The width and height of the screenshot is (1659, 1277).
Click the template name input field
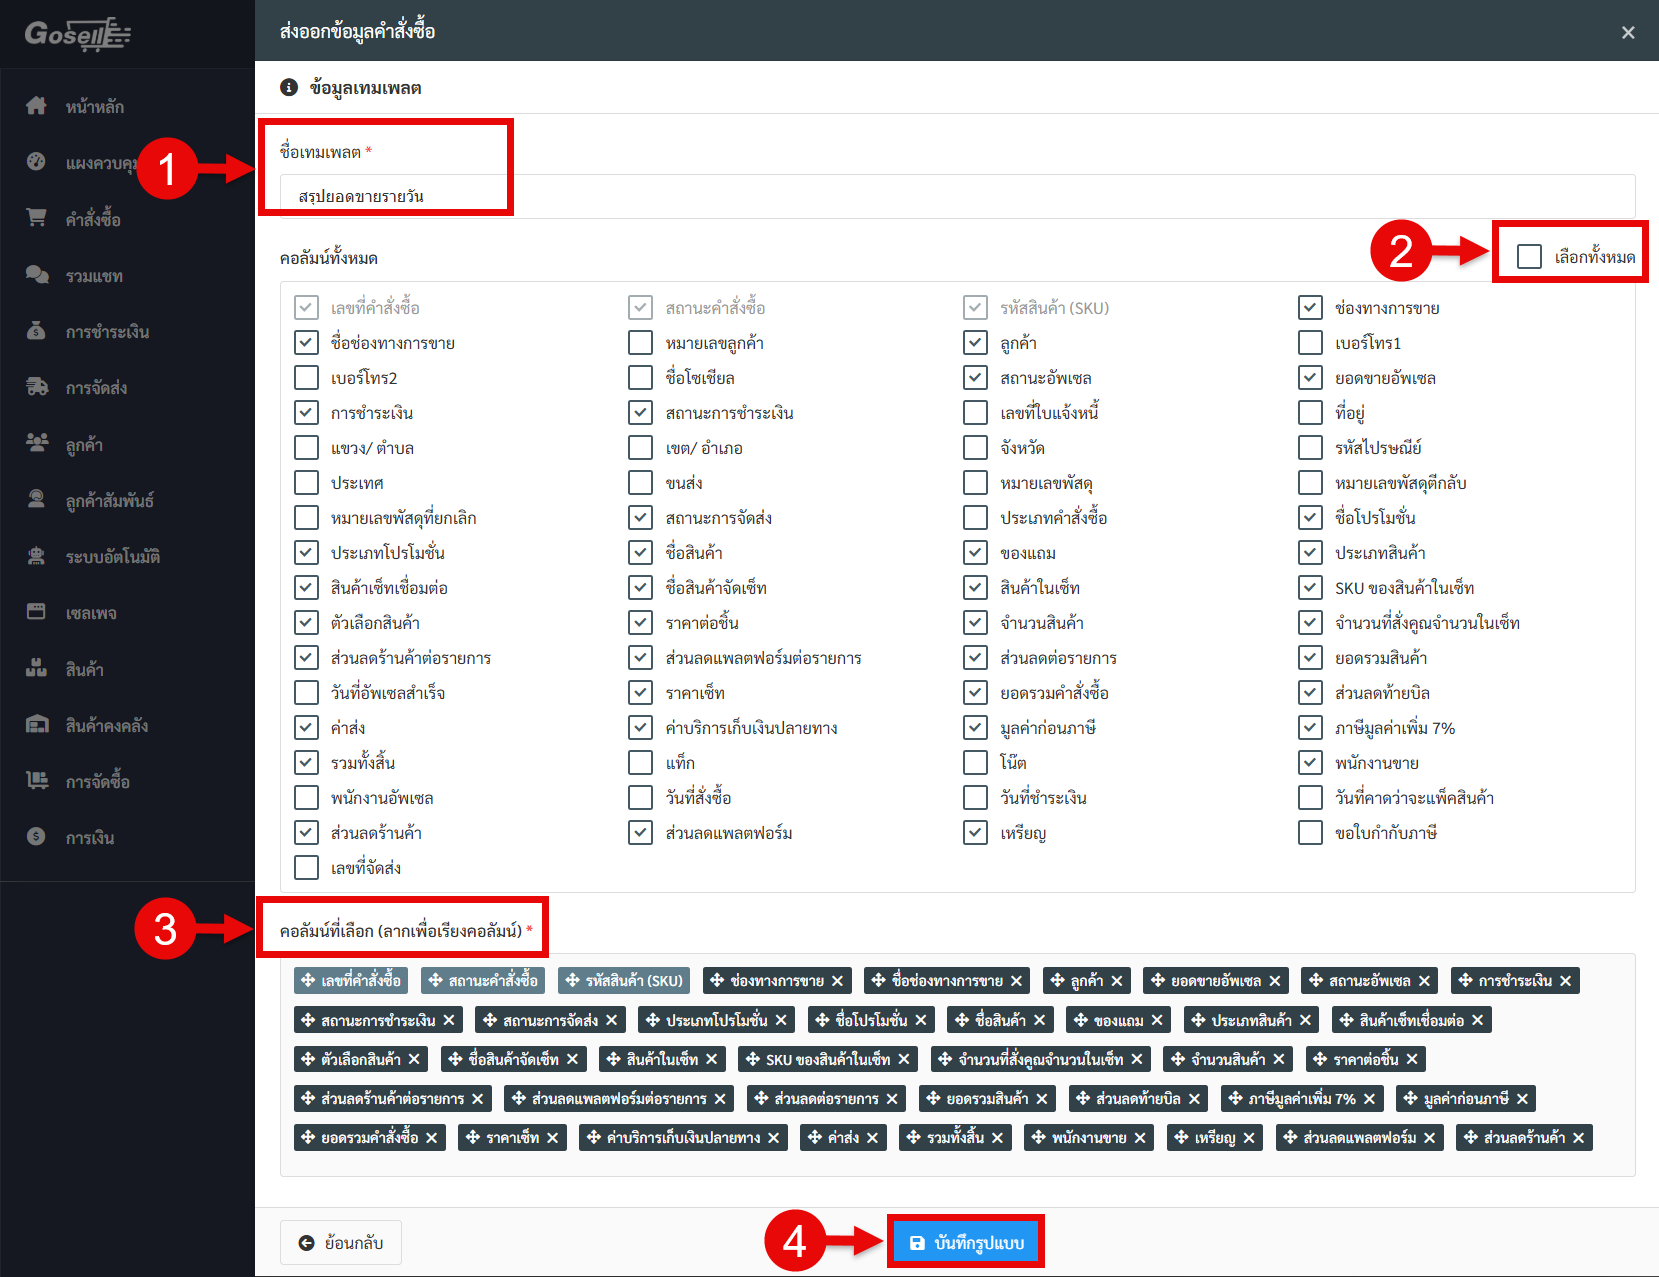click(957, 196)
